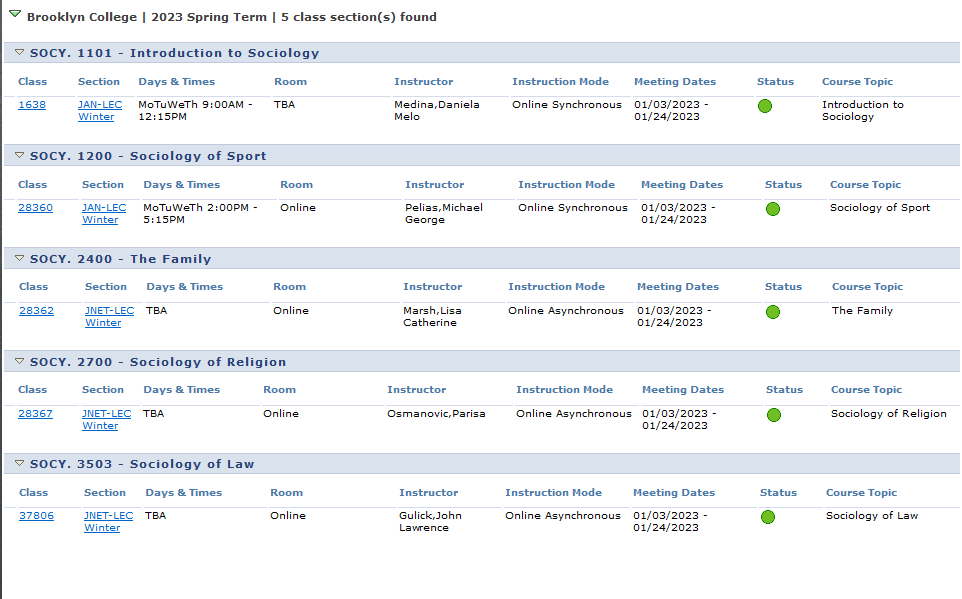Screen dimensions: 962x599
Task: Collapse the SOCY. 1101 Introduction to Sociology section
Action: pos(20,53)
